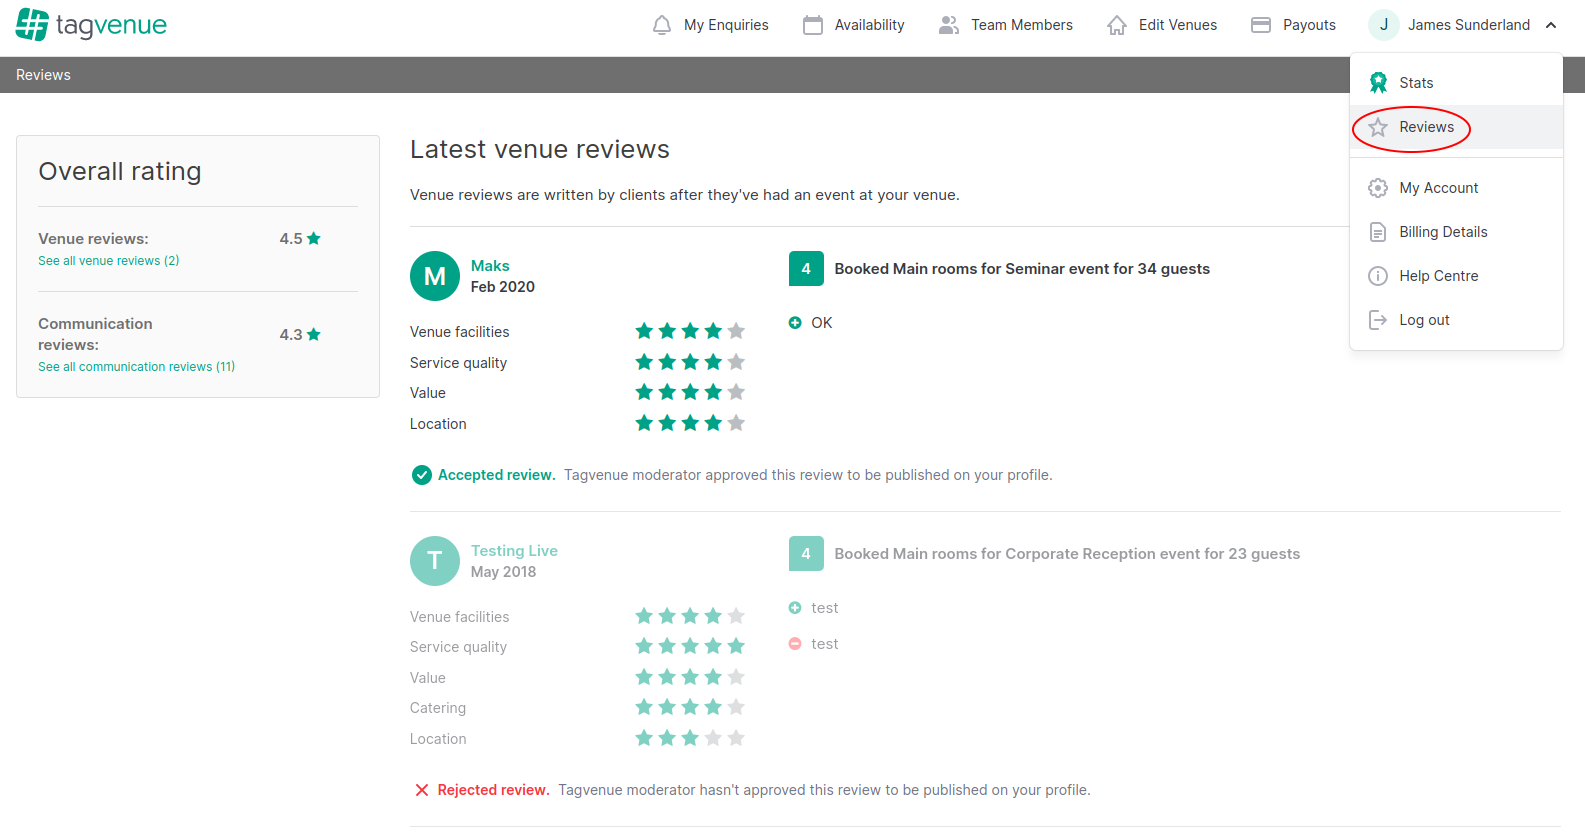Click the red minus icon beside test
This screenshot has width=1585, height=838.
[795, 644]
